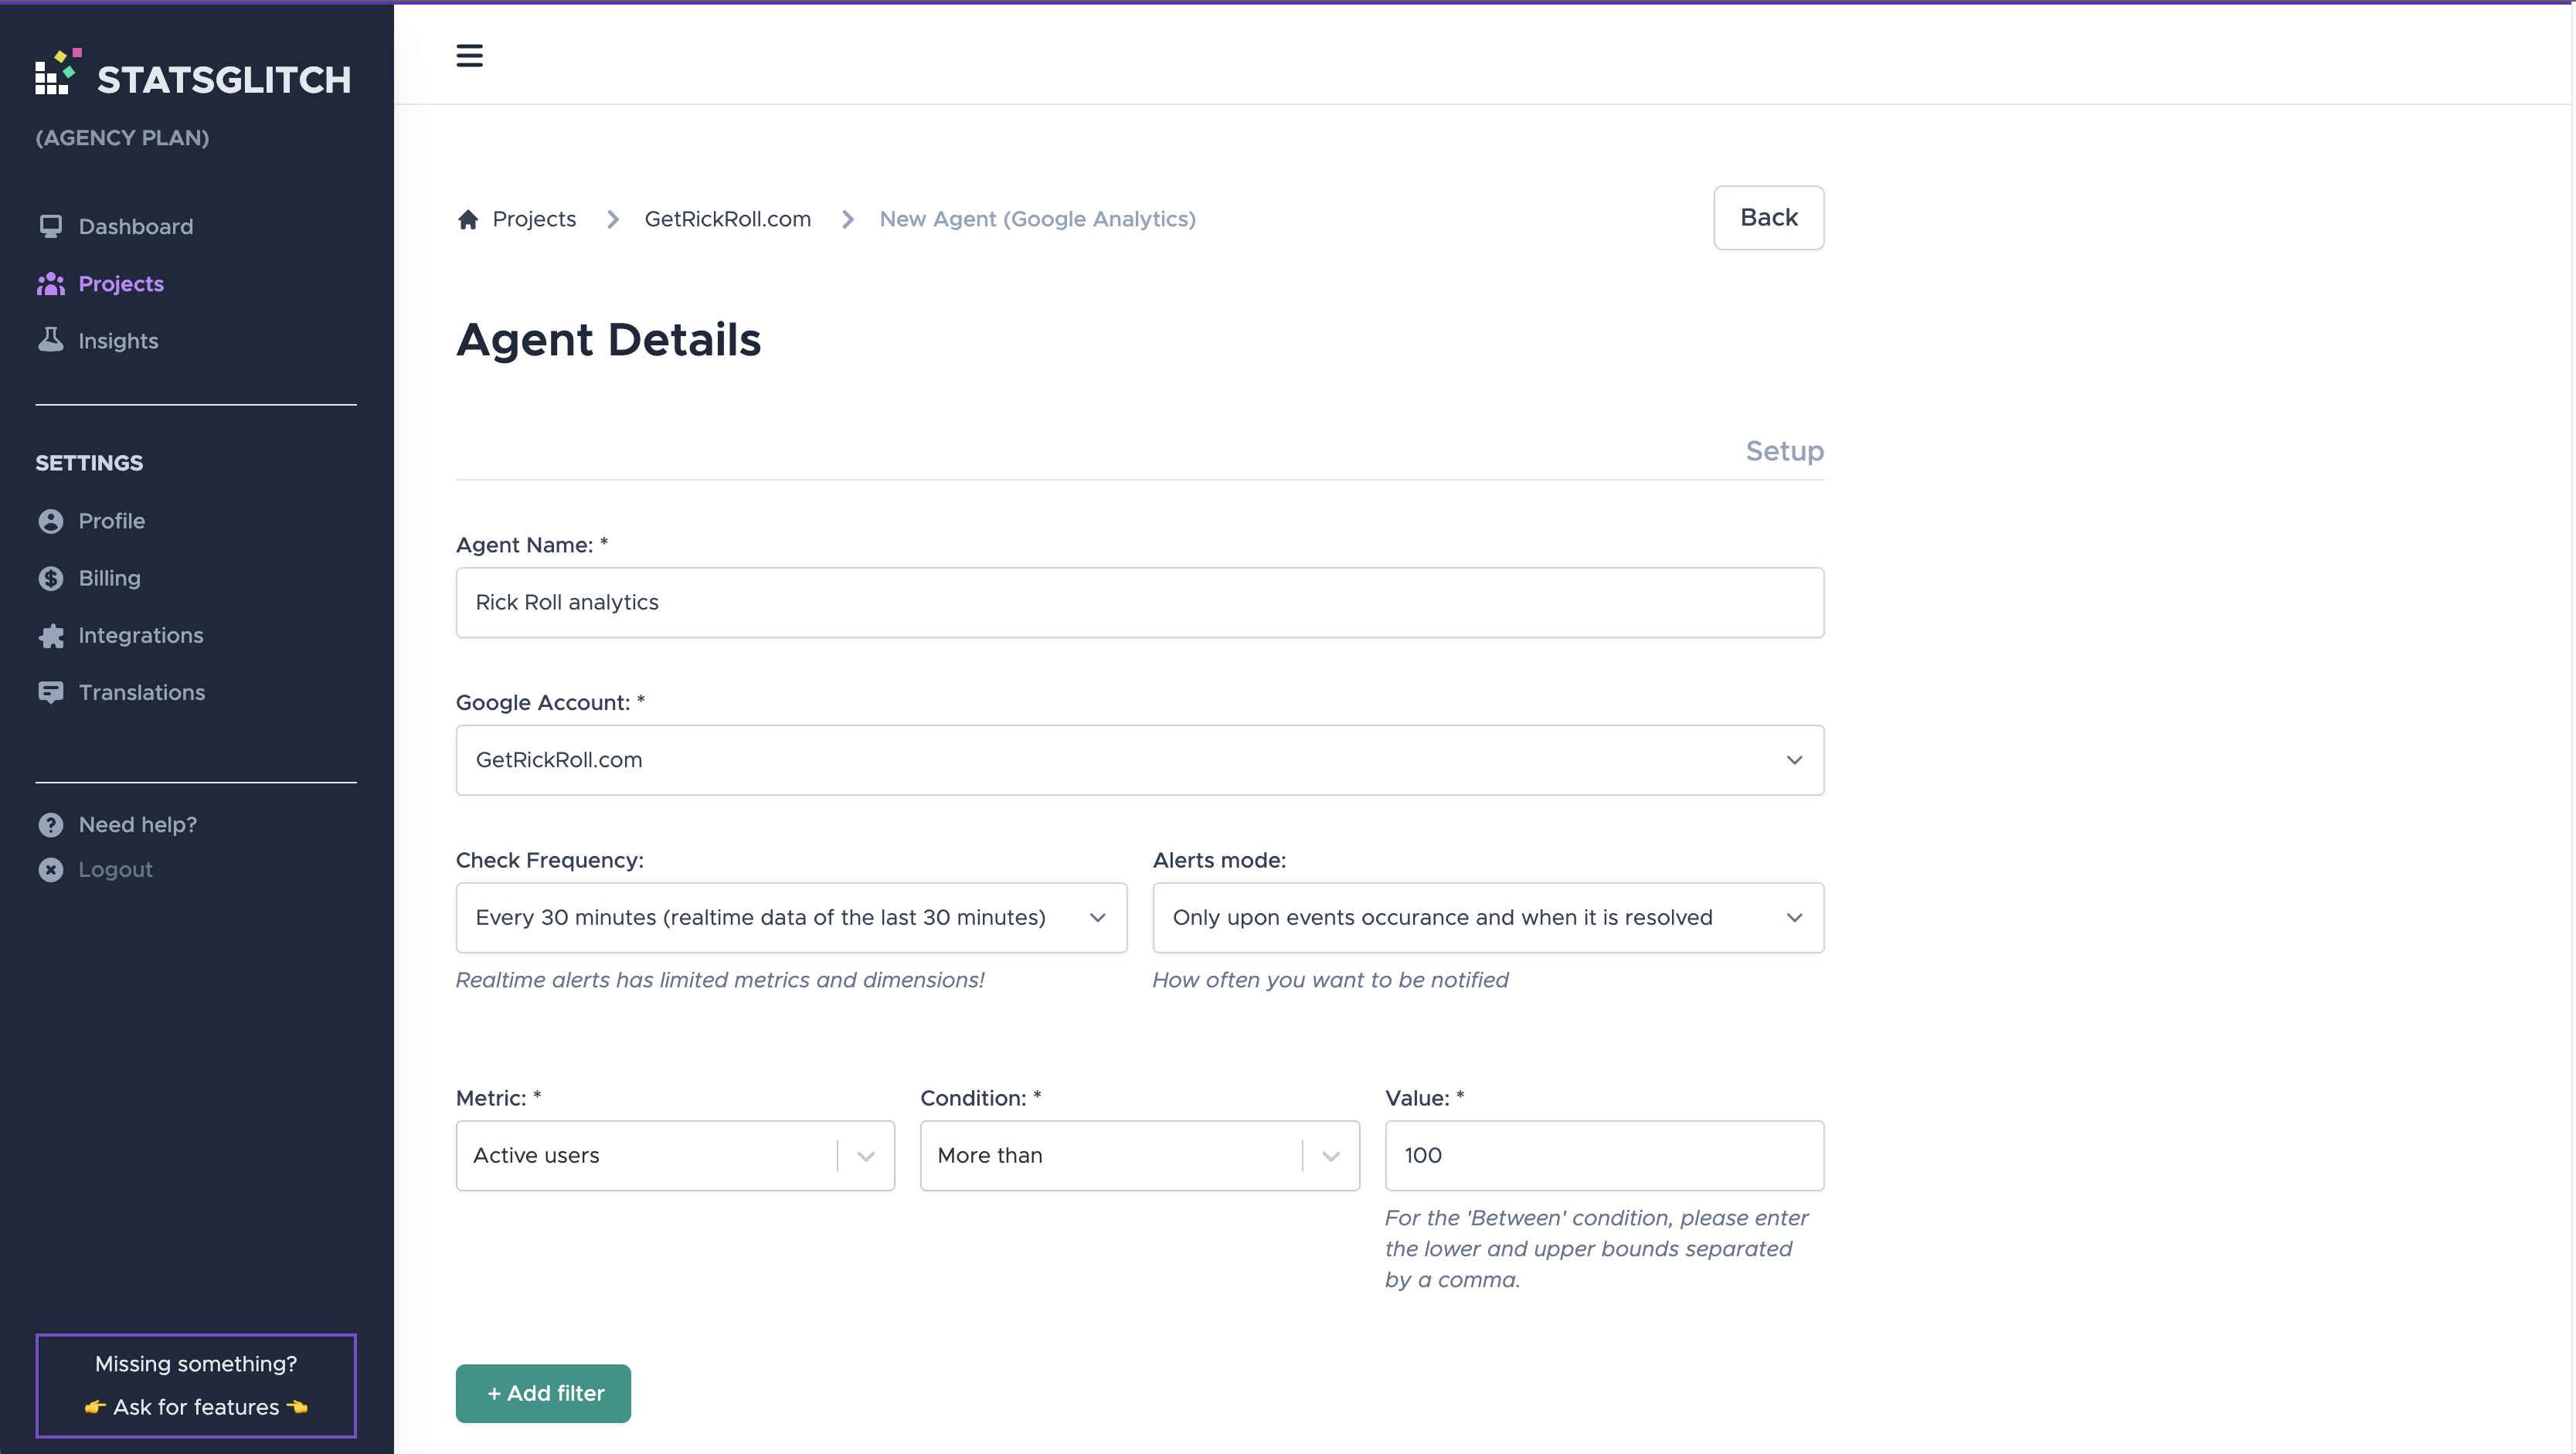The image size is (2576, 1454).
Task: Click GetRickRoll.com breadcrumb link
Action: point(728,219)
